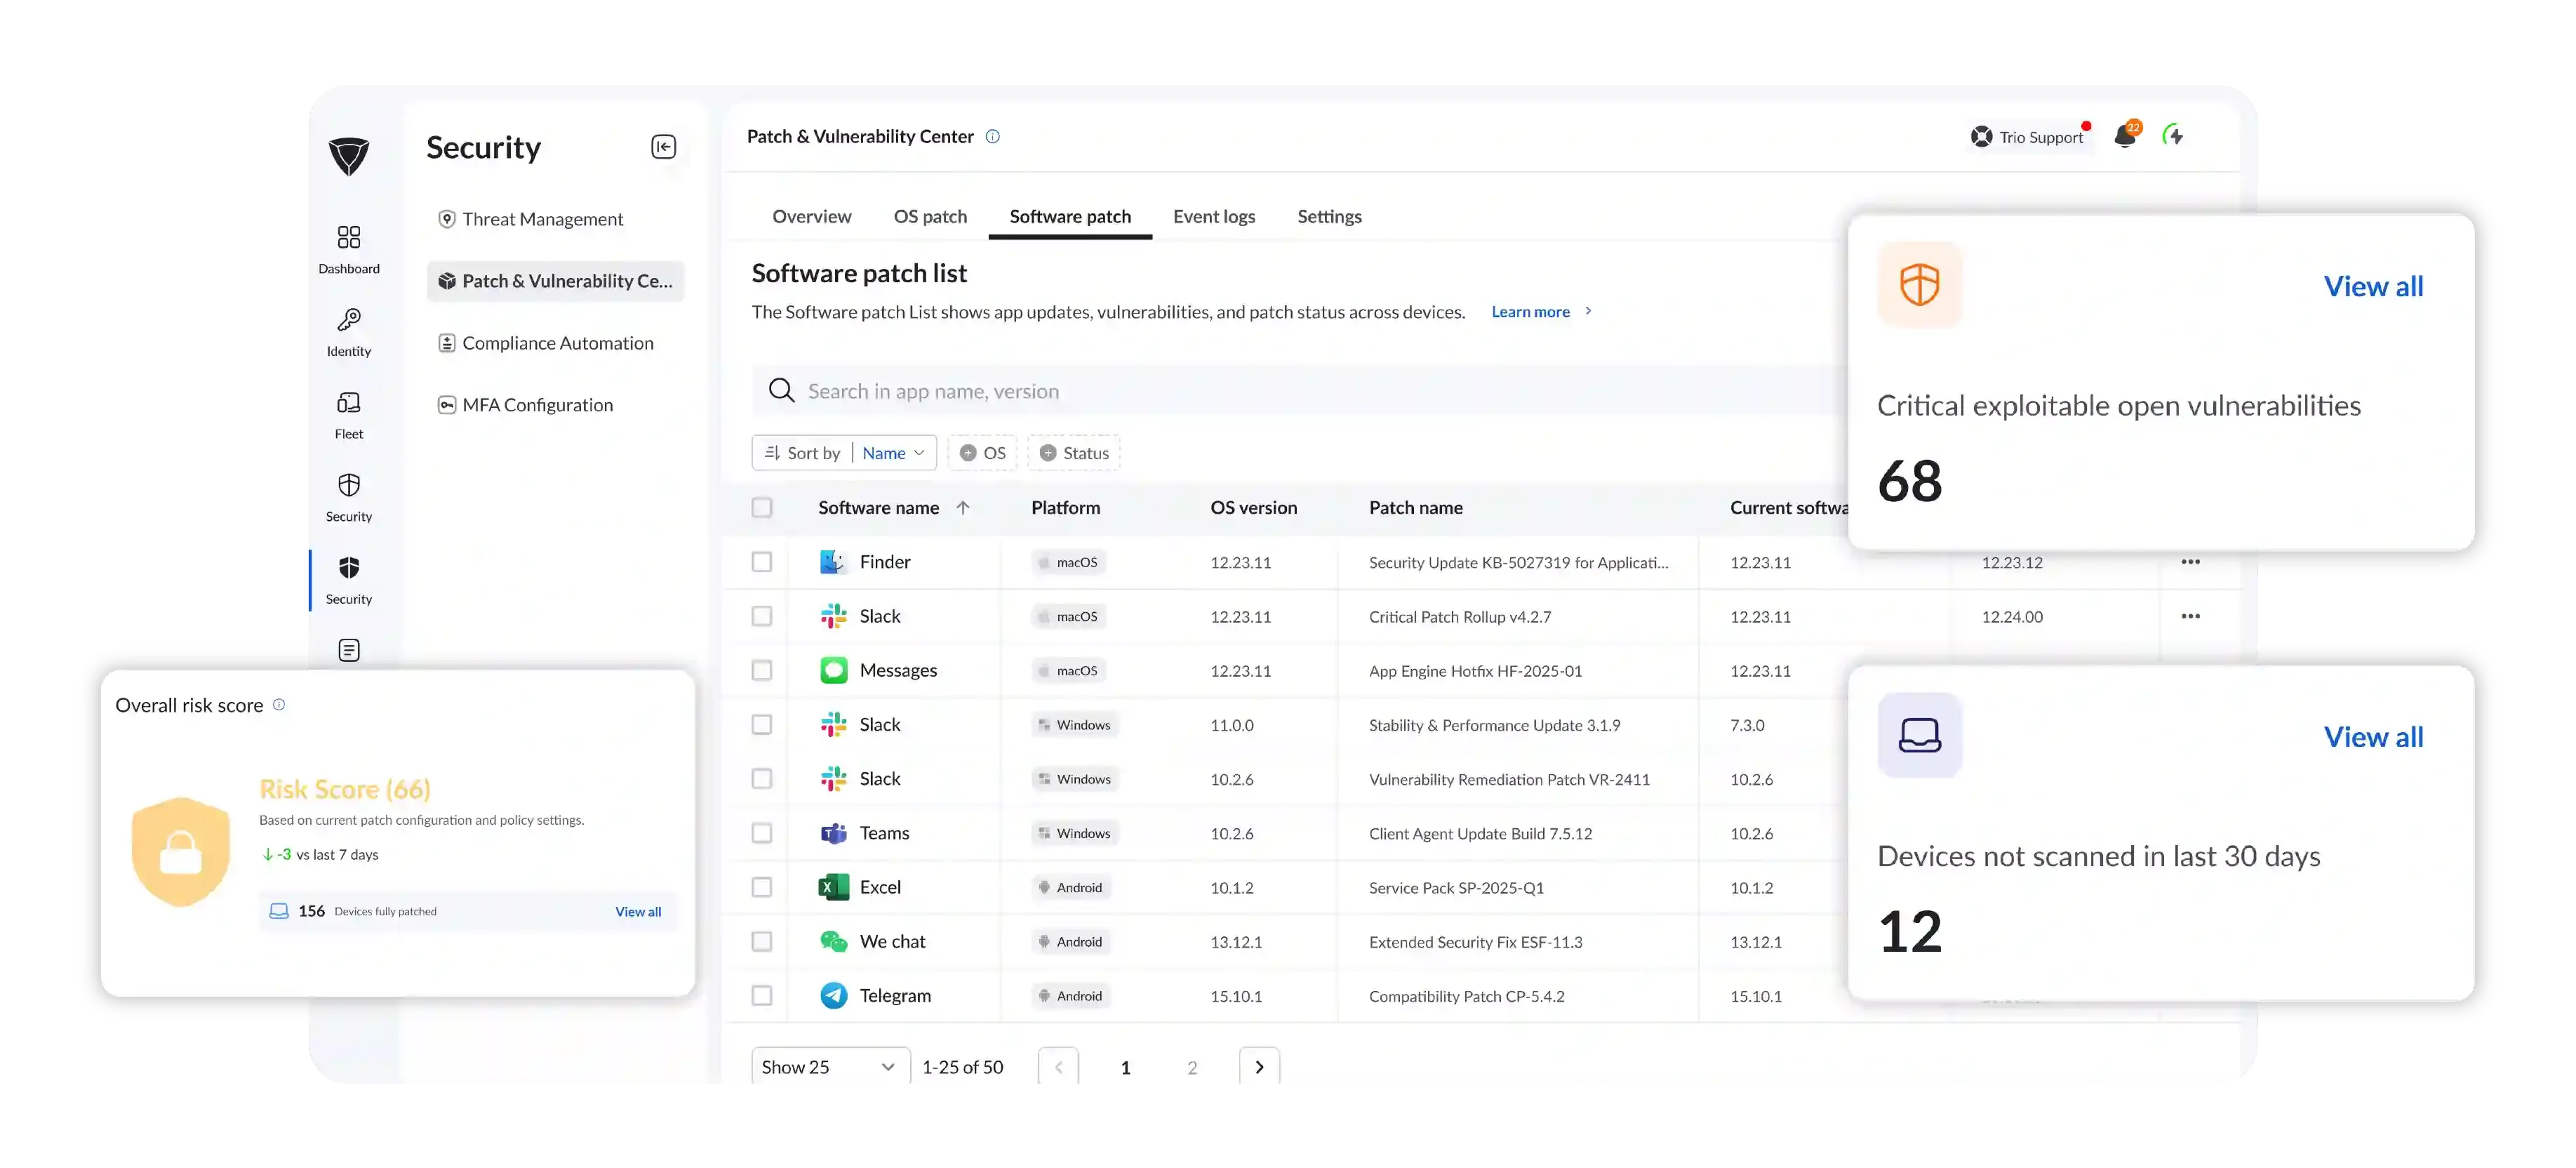Click the Teams app icon
2576x1168 pixels.
click(x=833, y=832)
